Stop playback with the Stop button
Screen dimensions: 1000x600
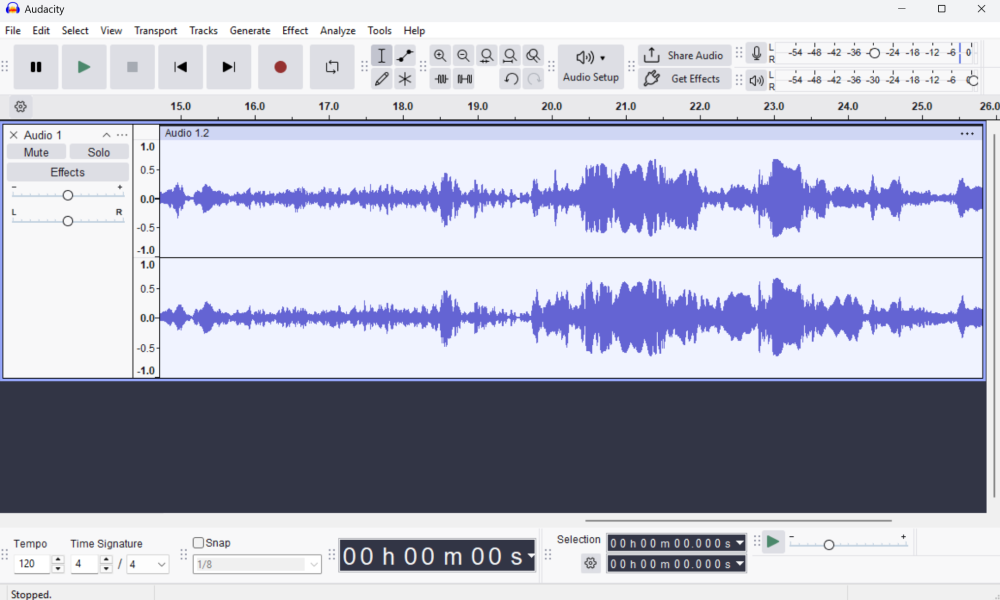click(x=132, y=67)
